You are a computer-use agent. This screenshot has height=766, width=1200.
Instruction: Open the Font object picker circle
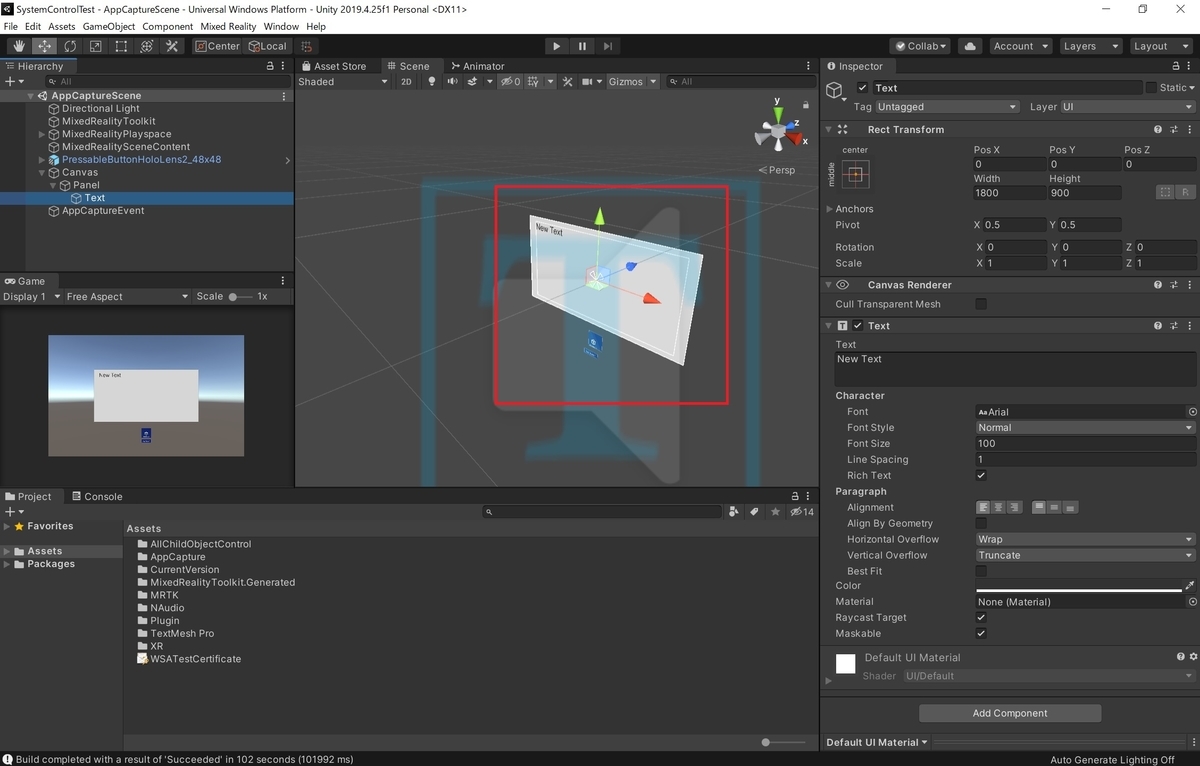(1192, 412)
